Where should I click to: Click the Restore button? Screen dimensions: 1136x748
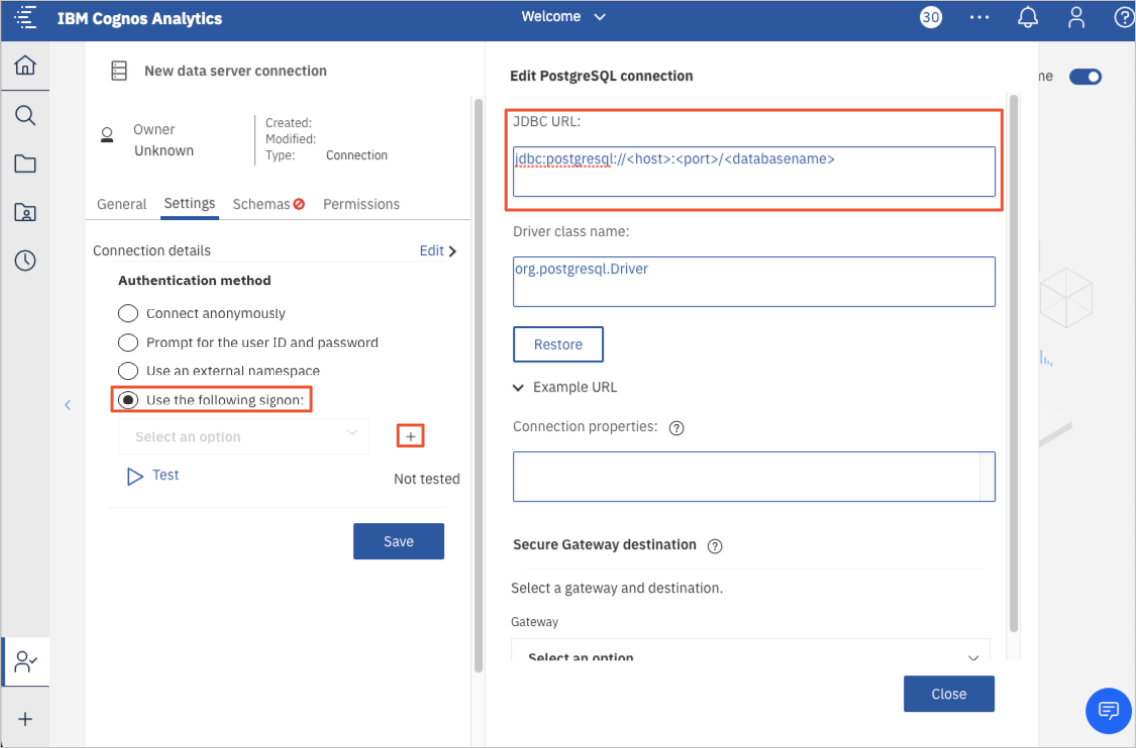tap(558, 344)
